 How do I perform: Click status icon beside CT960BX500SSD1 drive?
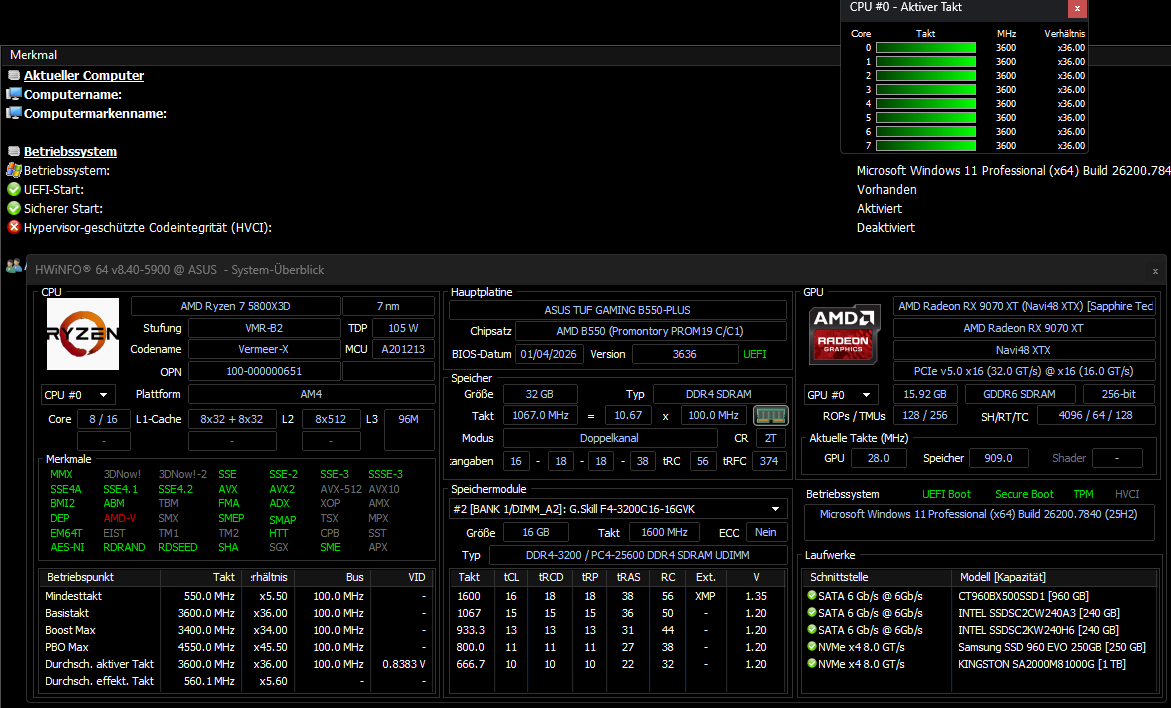(x=812, y=596)
